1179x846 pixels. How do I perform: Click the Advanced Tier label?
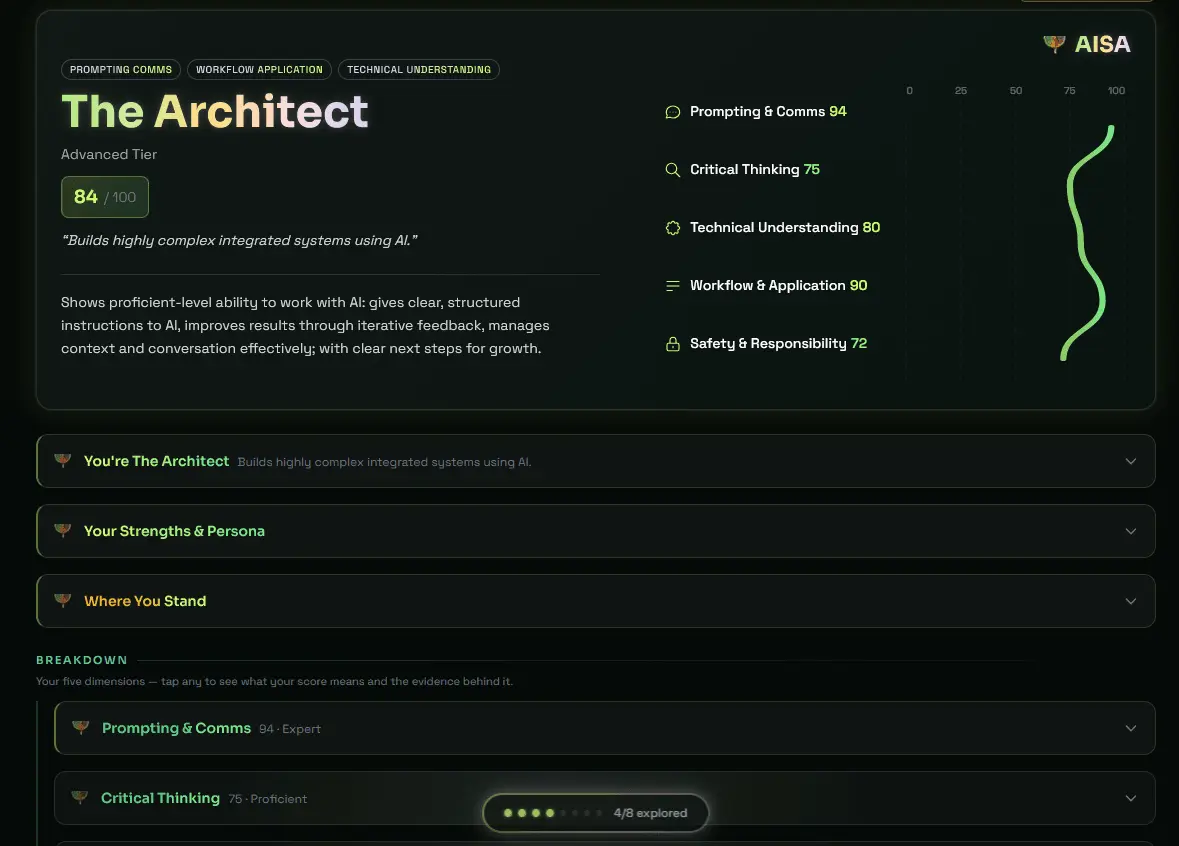[109, 154]
